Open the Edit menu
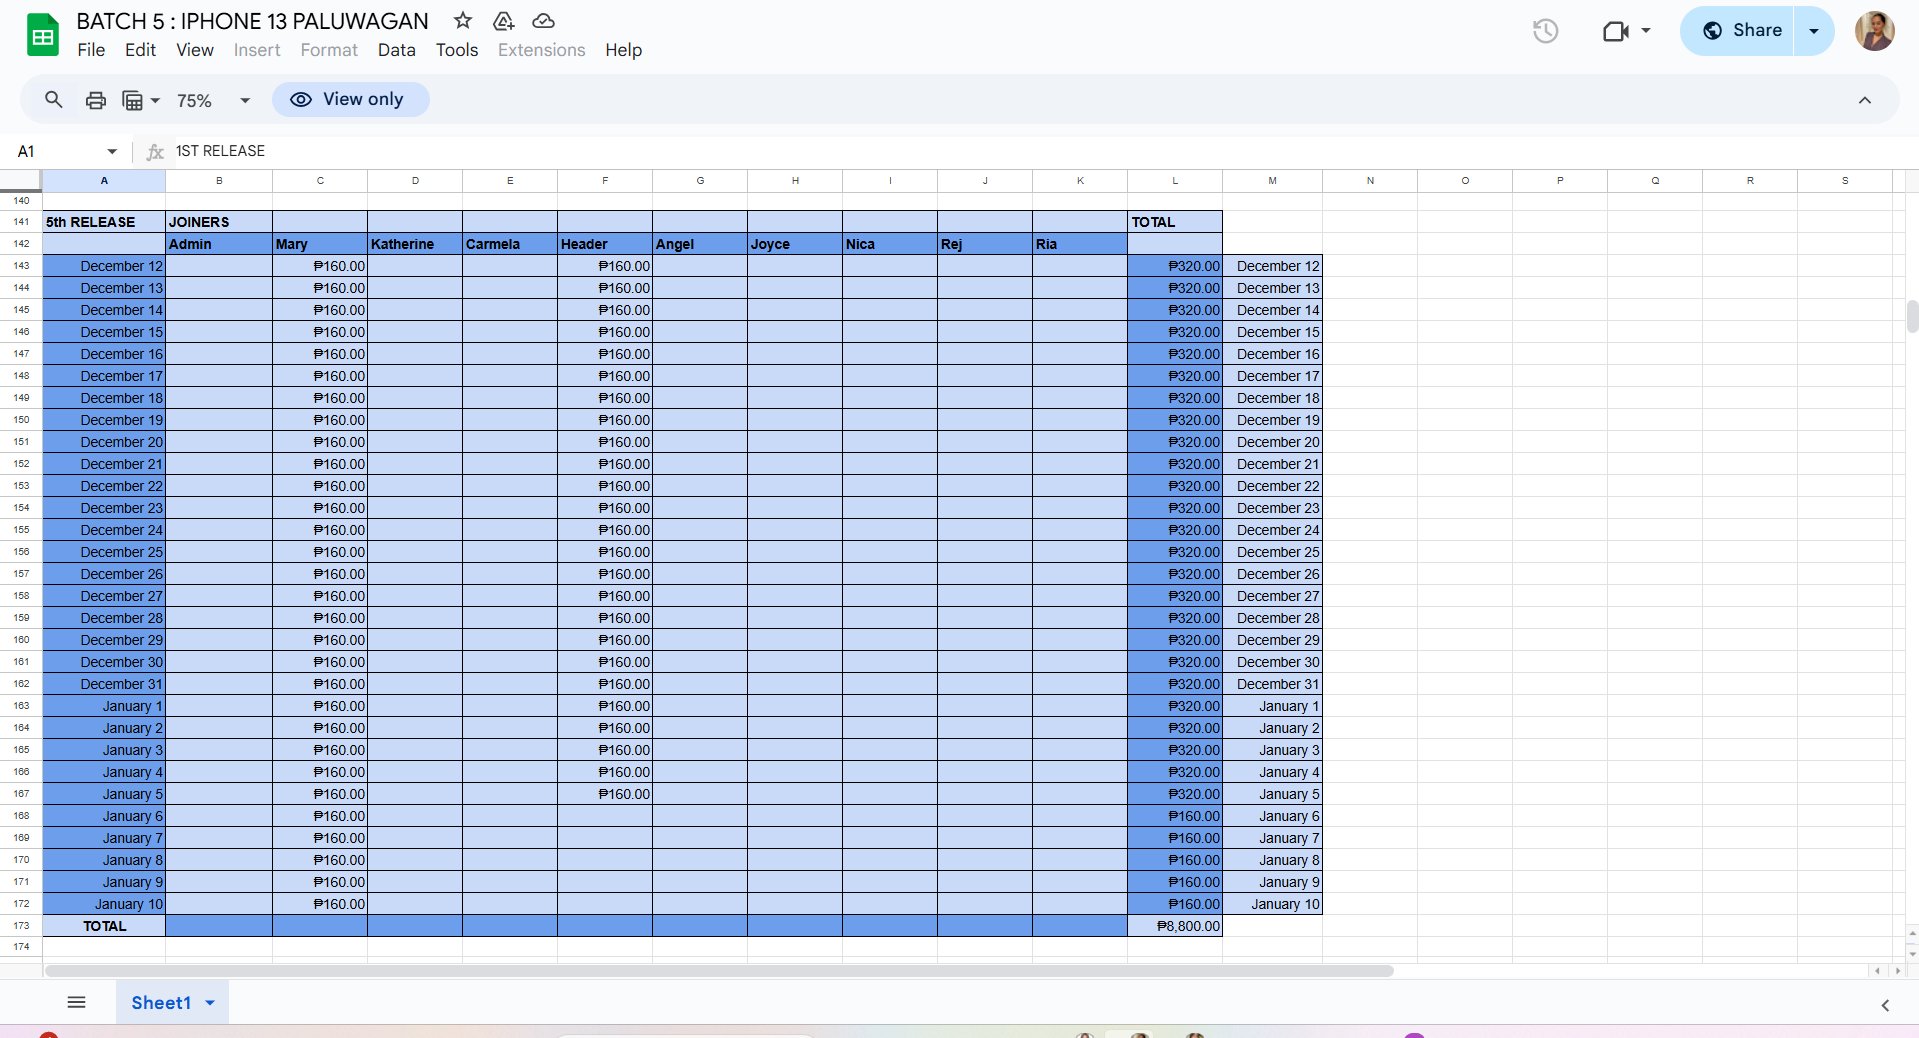The width and height of the screenshot is (1919, 1038). pyautogui.click(x=140, y=50)
